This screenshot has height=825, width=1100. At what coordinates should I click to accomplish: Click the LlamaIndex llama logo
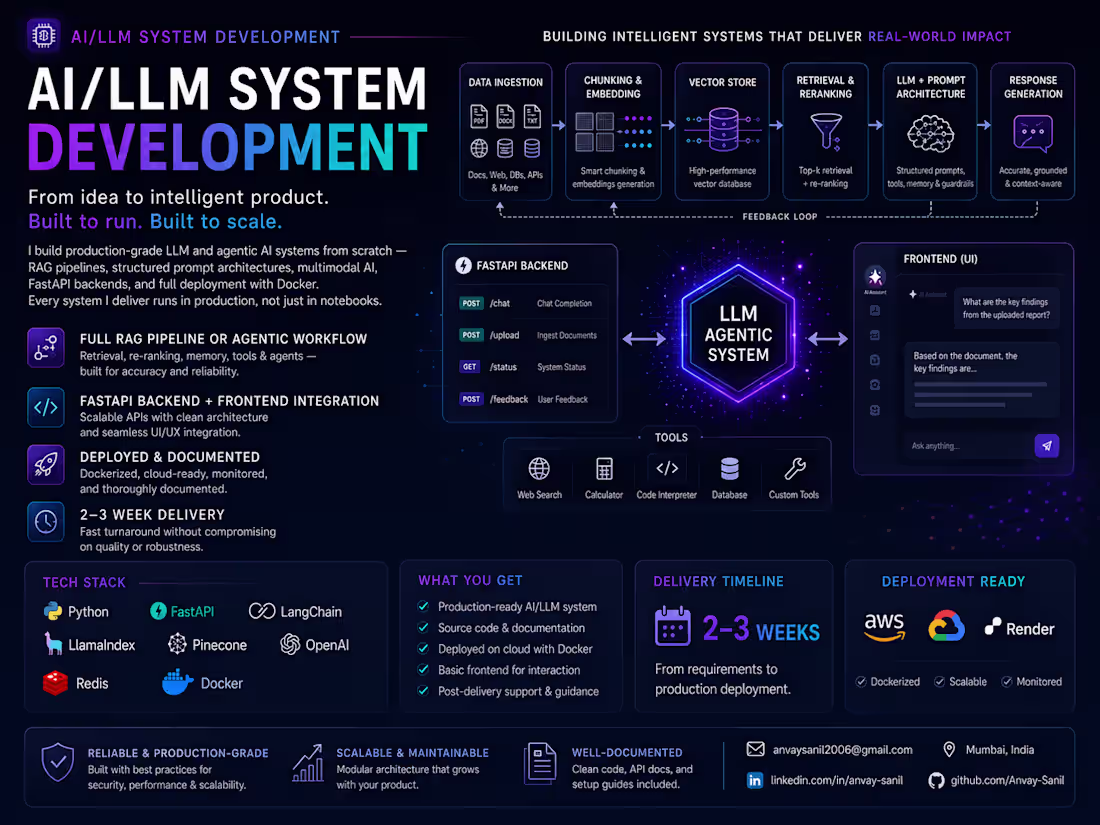click(x=53, y=643)
